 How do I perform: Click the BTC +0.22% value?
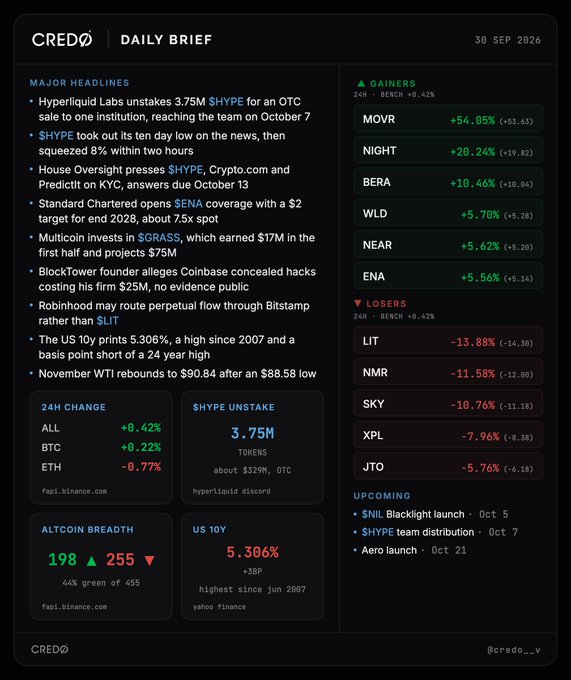click(x=140, y=448)
